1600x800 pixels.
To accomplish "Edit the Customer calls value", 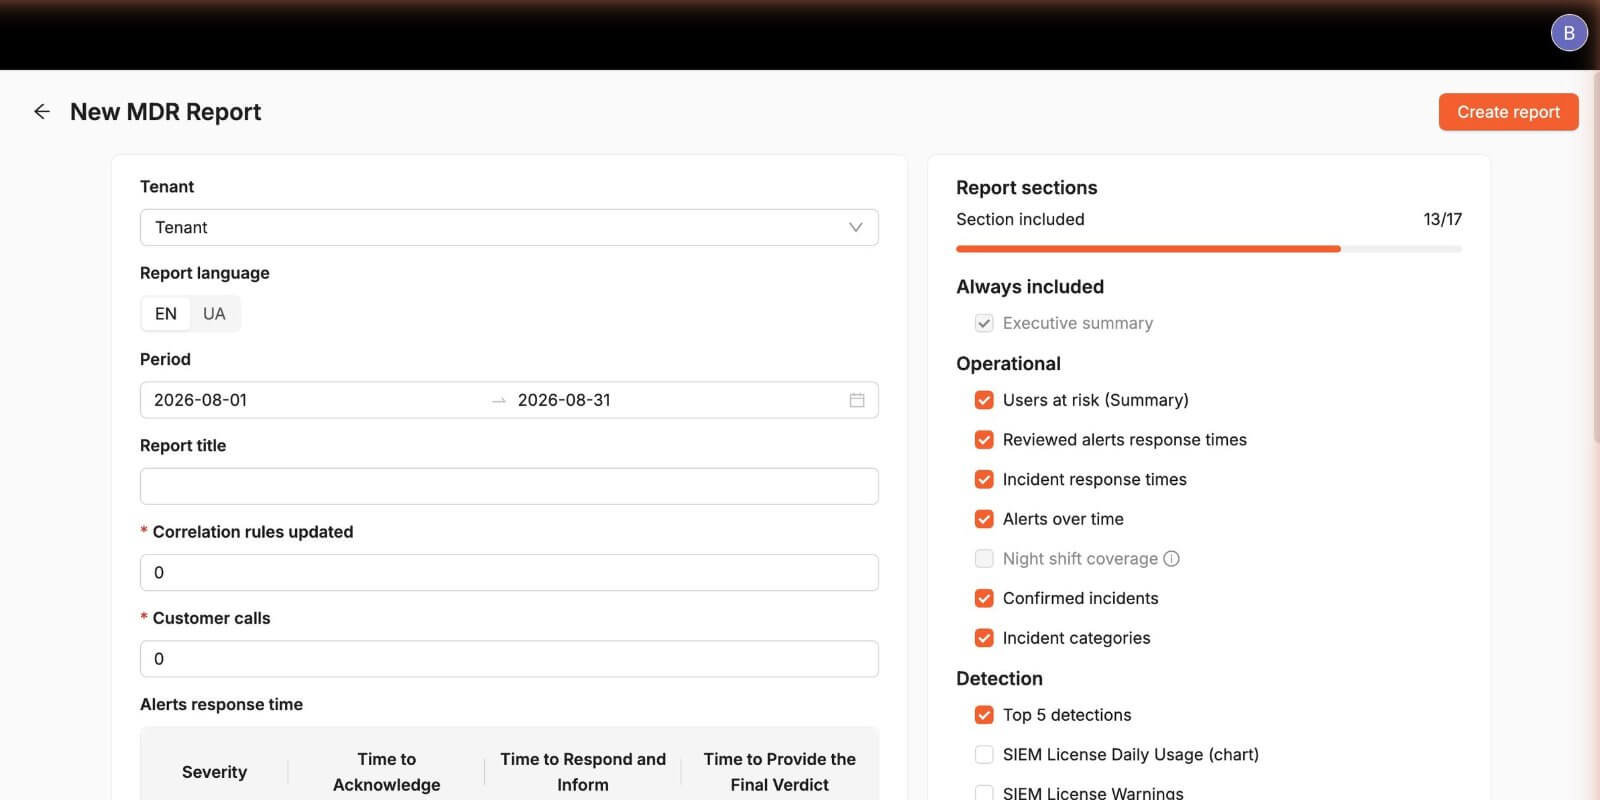I will coord(509,659).
